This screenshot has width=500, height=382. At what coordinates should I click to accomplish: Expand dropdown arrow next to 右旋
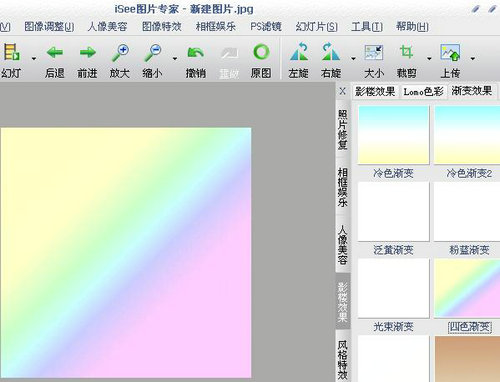click(x=353, y=59)
